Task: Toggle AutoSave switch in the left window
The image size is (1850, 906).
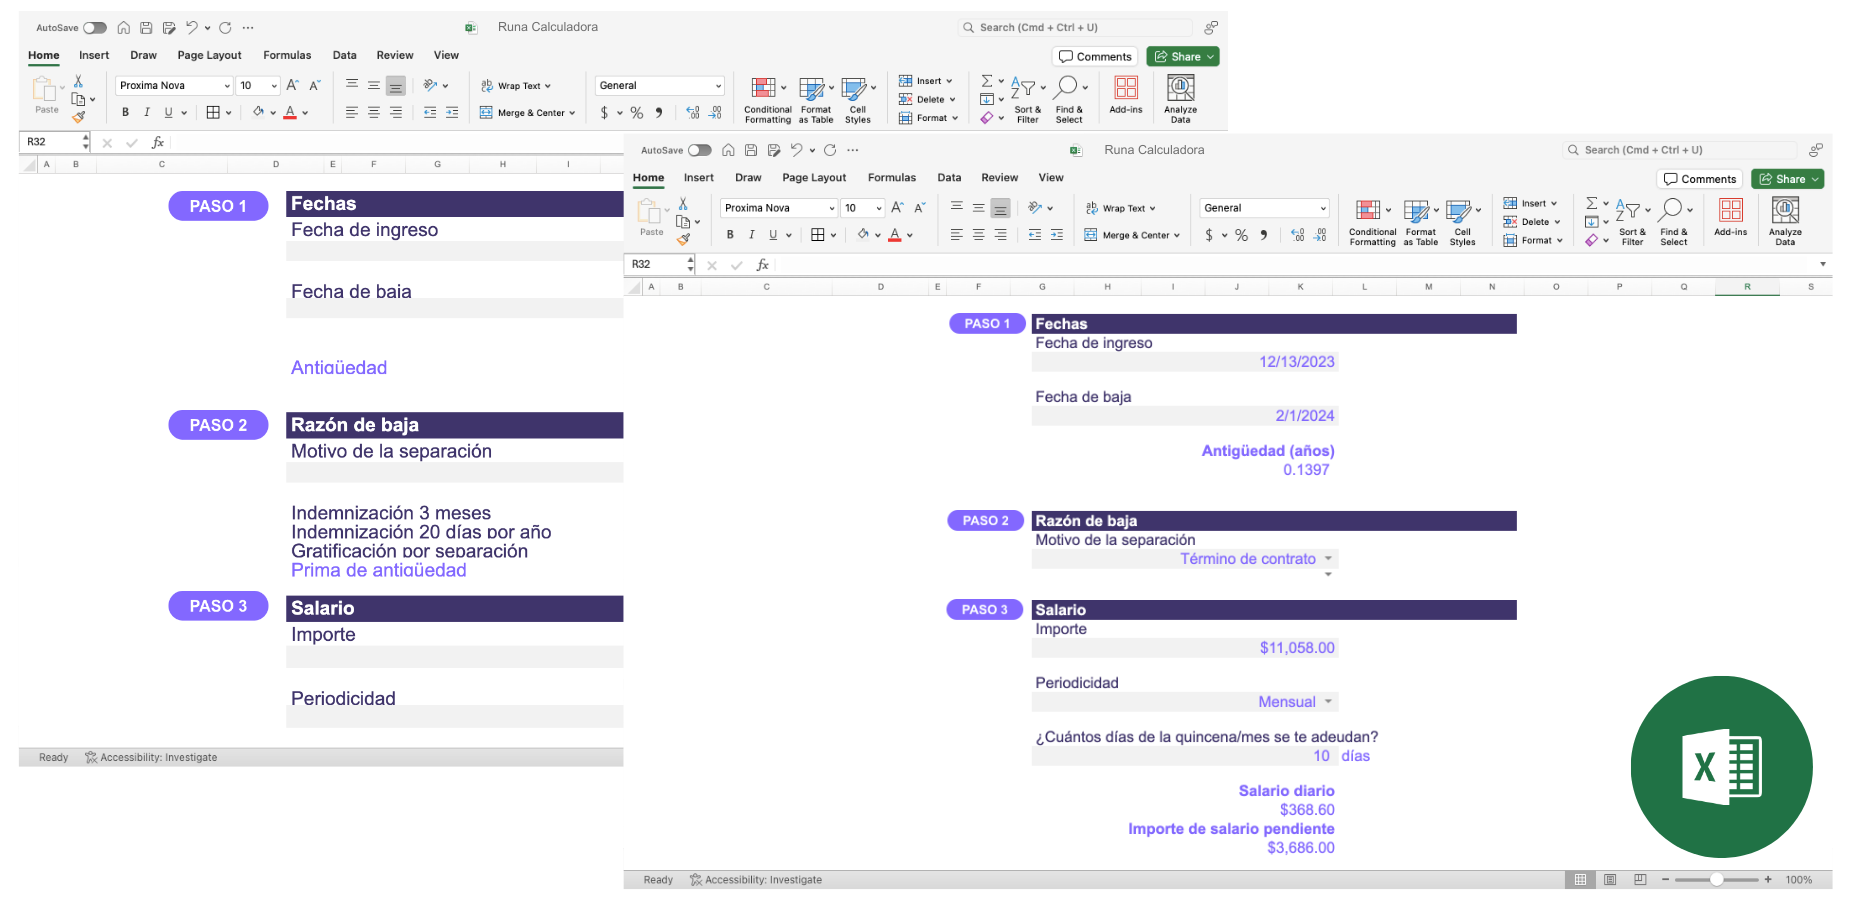Action: pyautogui.click(x=95, y=28)
